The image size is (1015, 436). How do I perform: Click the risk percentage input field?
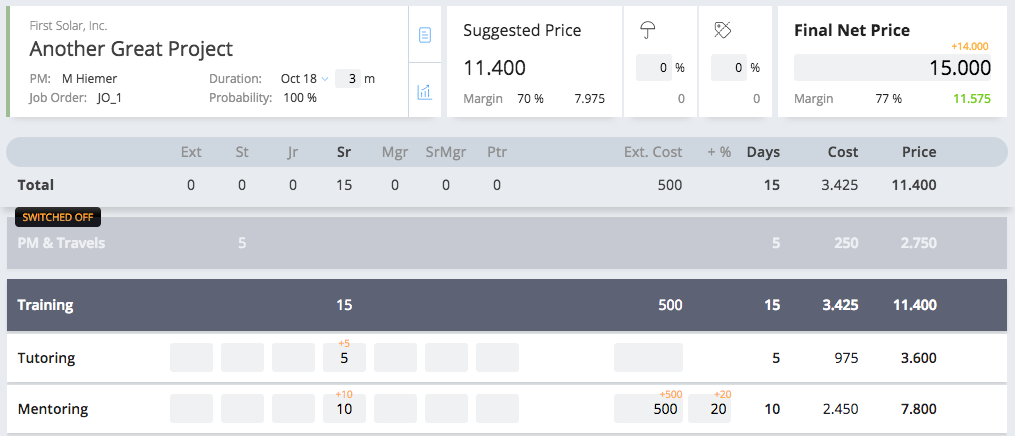654,68
